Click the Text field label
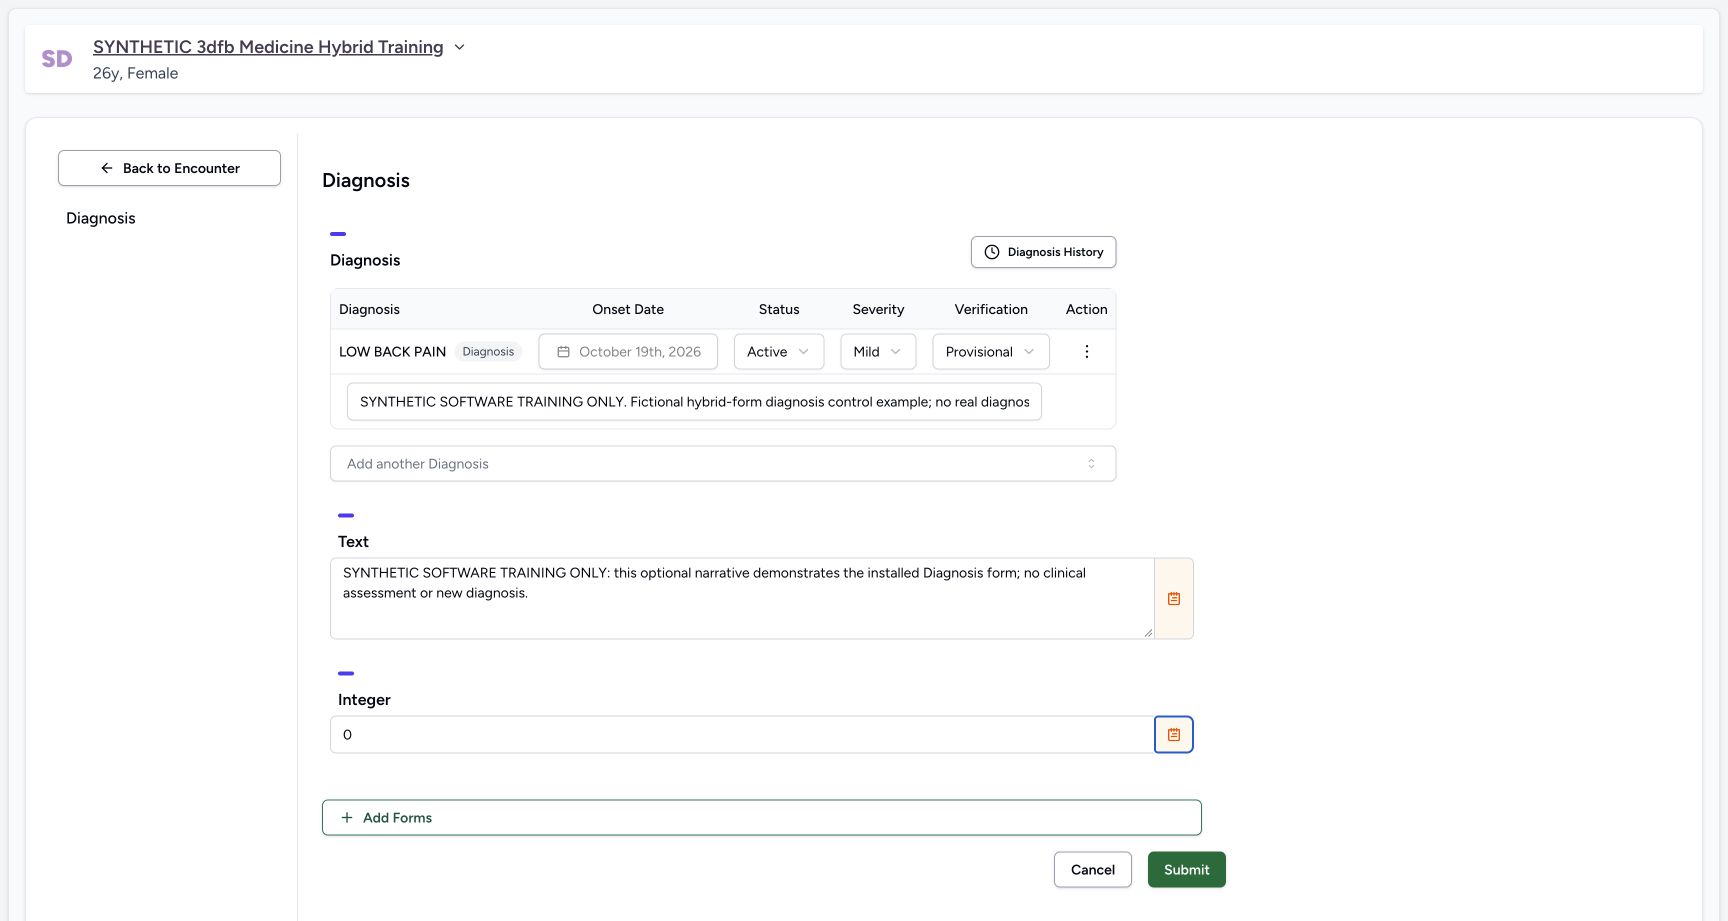 tap(353, 542)
